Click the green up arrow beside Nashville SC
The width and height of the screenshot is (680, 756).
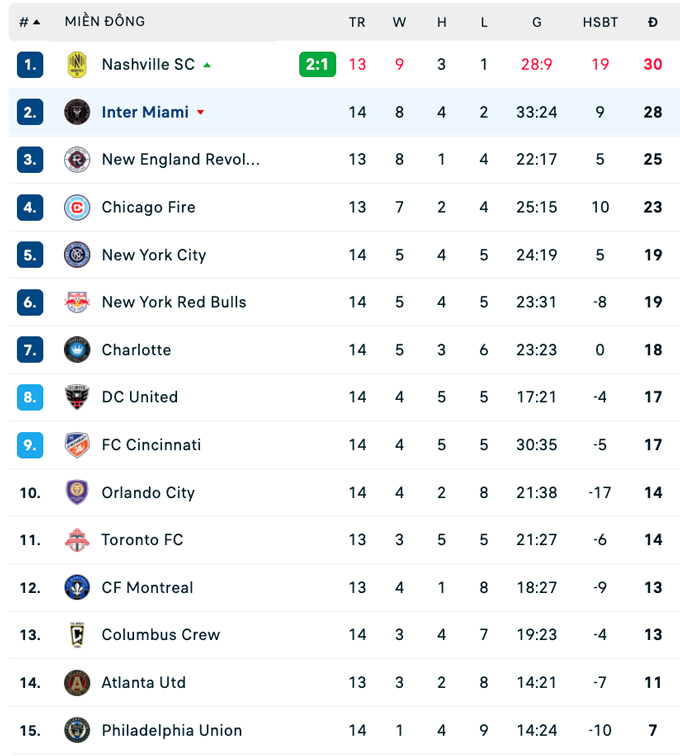[207, 65]
